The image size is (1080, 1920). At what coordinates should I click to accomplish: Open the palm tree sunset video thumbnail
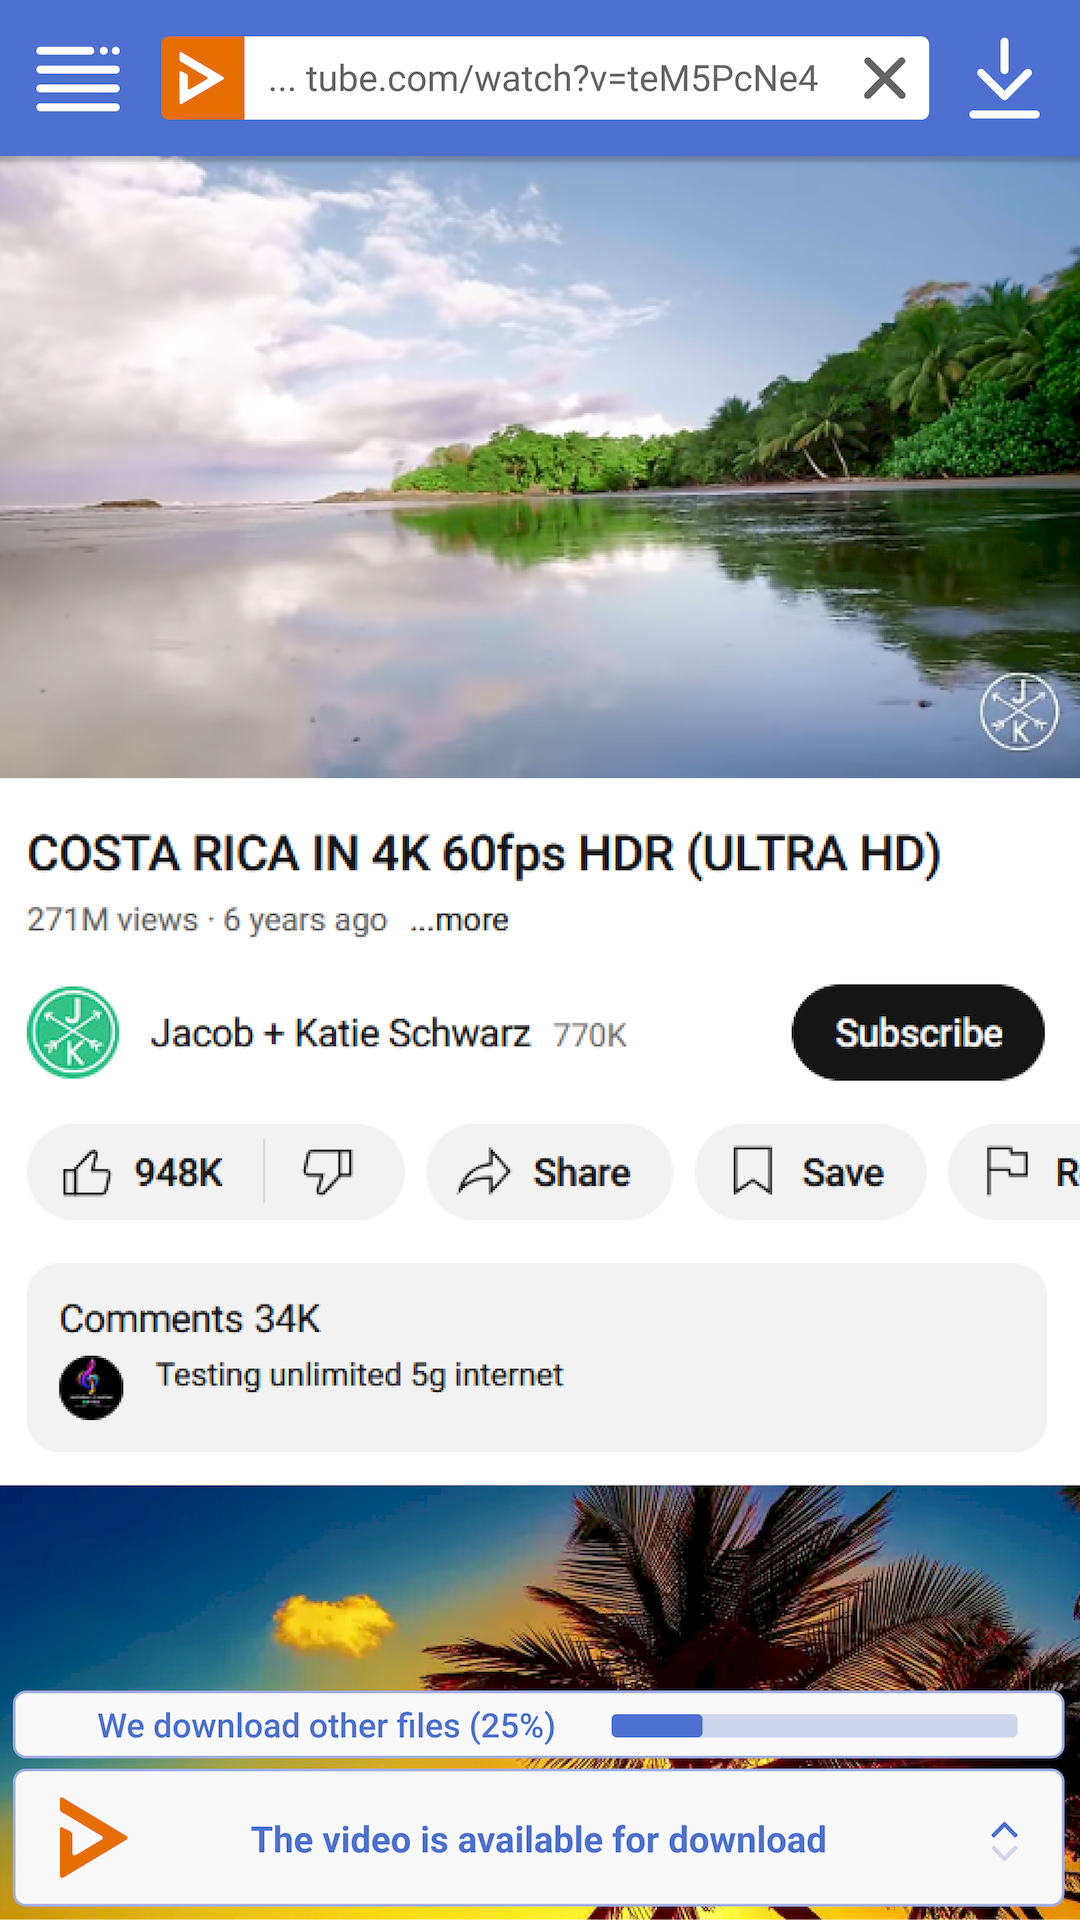[x=540, y=1590]
